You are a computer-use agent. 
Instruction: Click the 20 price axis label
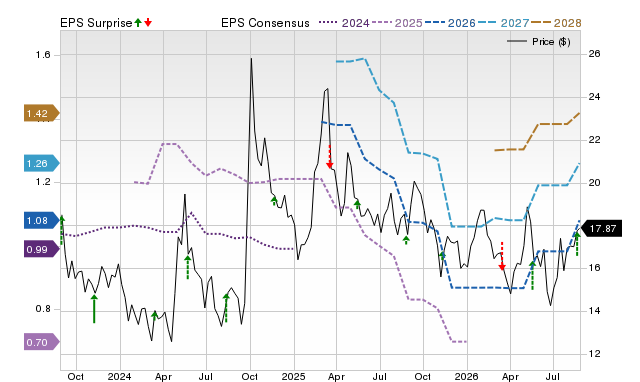(594, 182)
